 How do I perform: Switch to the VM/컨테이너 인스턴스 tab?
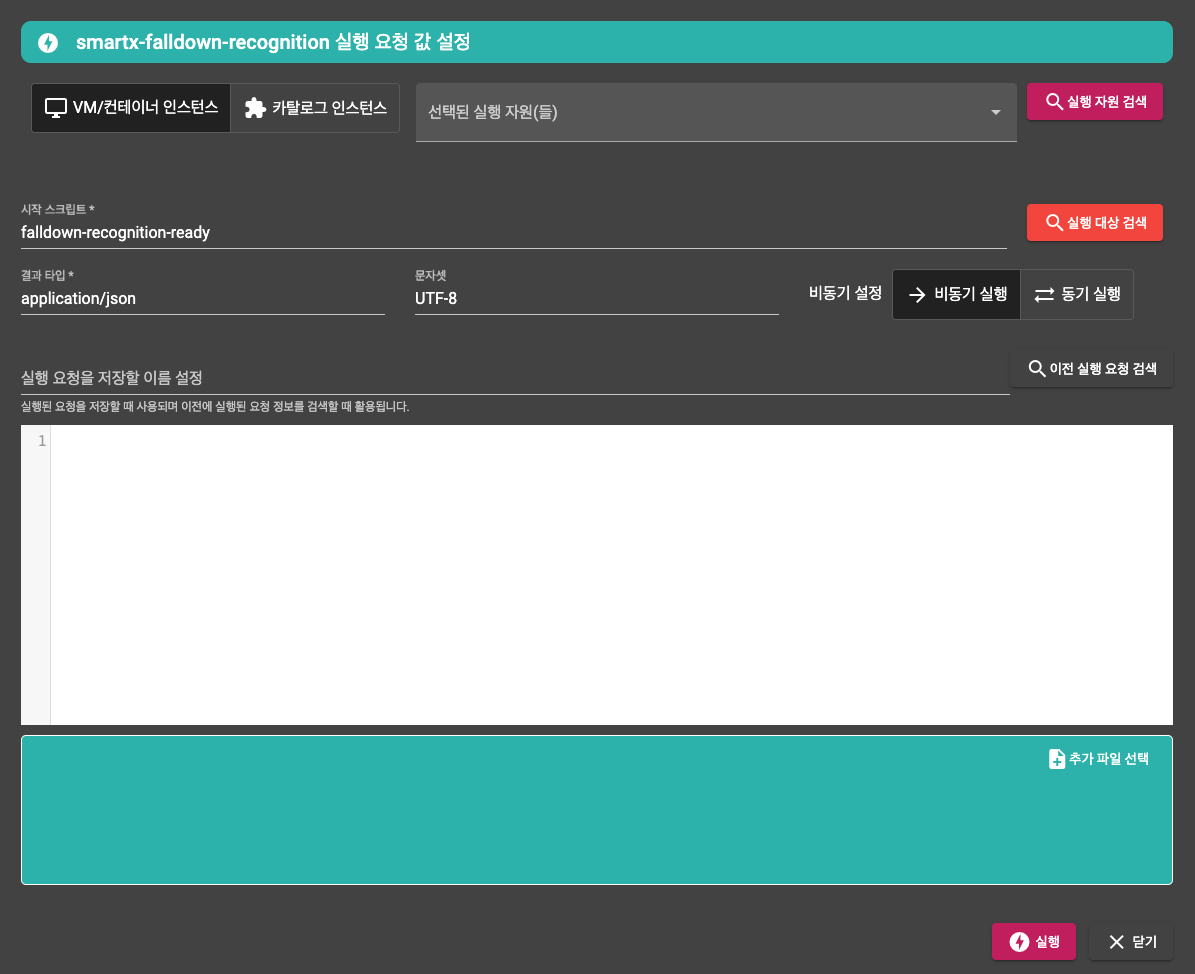(x=130, y=108)
